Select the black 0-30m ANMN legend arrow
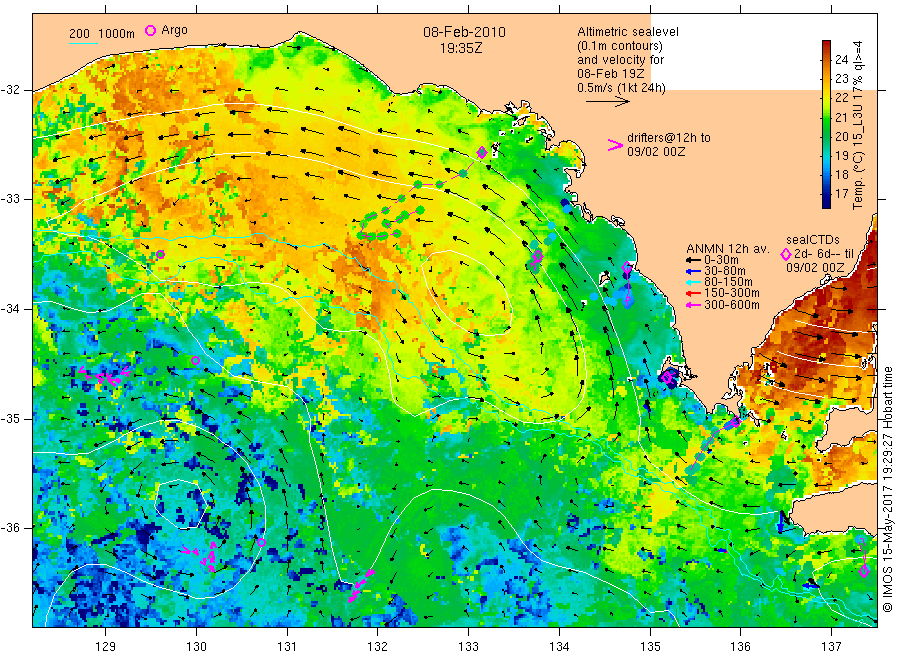 [x=694, y=260]
